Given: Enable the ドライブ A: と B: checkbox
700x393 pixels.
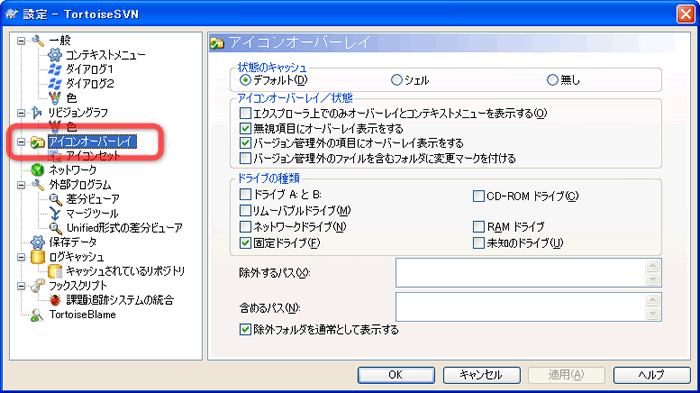Looking at the screenshot, I should click(245, 194).
